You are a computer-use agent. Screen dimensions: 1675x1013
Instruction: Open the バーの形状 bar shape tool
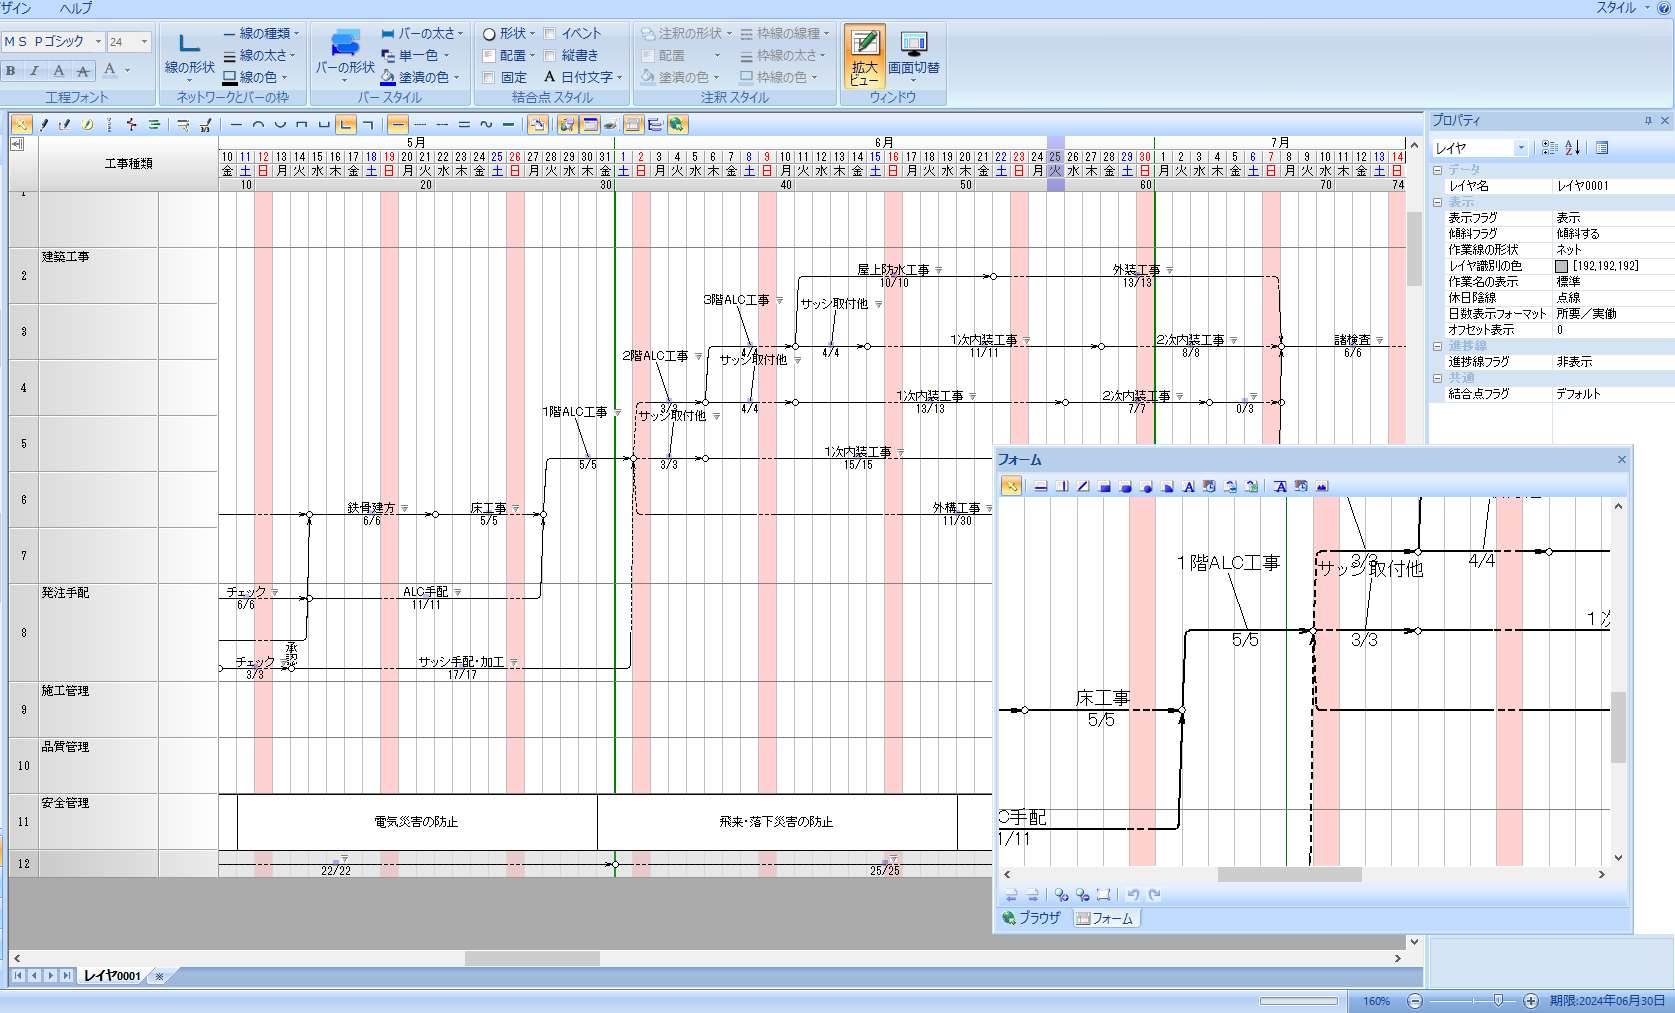pos(345,55)
